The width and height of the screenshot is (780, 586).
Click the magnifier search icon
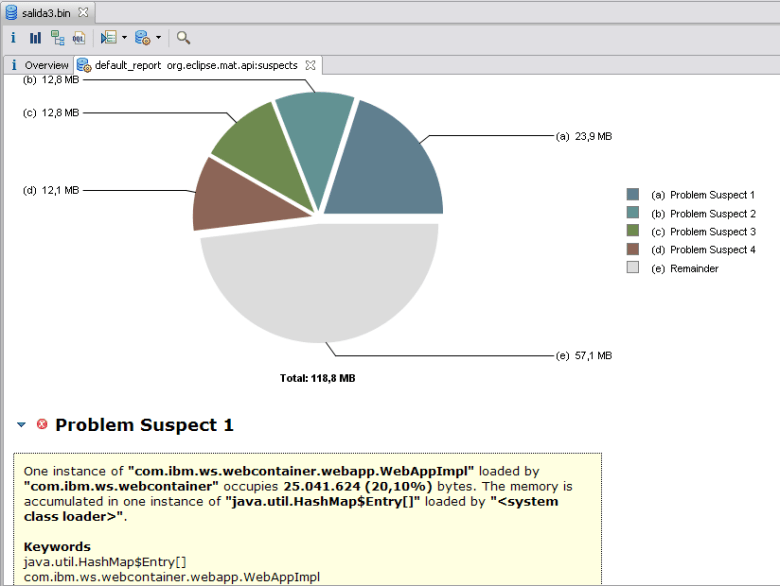tap(183, 38)
